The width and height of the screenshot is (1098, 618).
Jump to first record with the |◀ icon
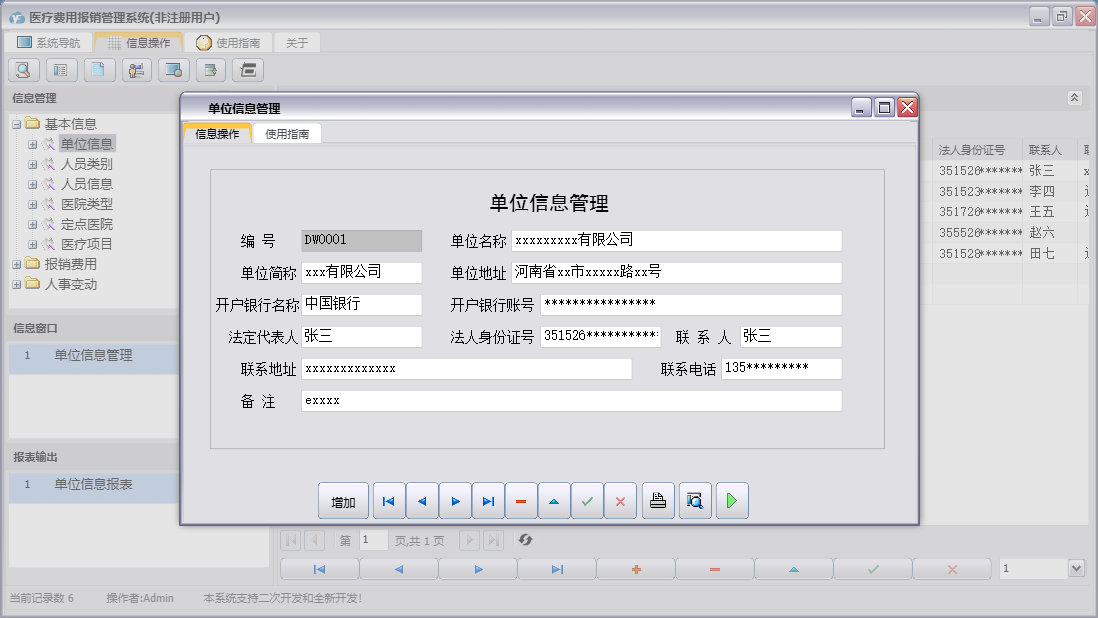tap(389, 500)
